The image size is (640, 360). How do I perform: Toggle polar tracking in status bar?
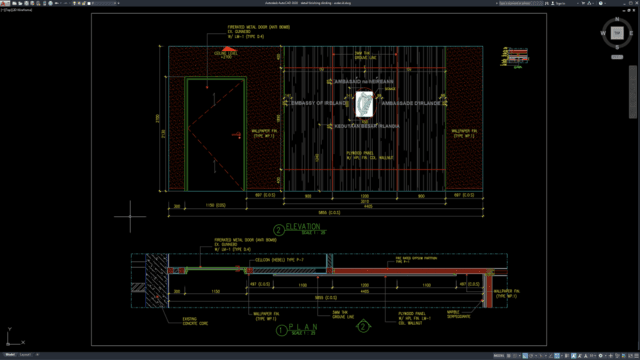(531, 356)
